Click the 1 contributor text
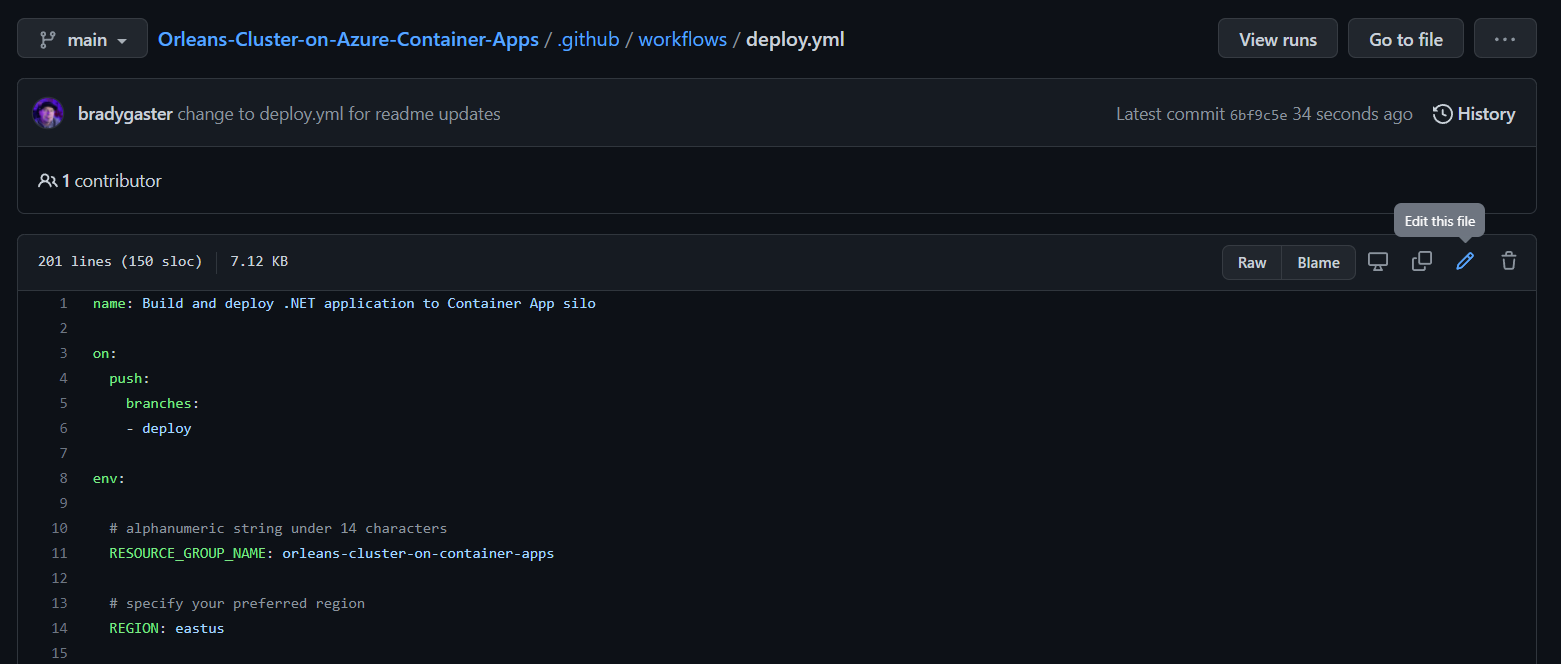This screenshot has width=1561, height=664. tap(100, 181)
